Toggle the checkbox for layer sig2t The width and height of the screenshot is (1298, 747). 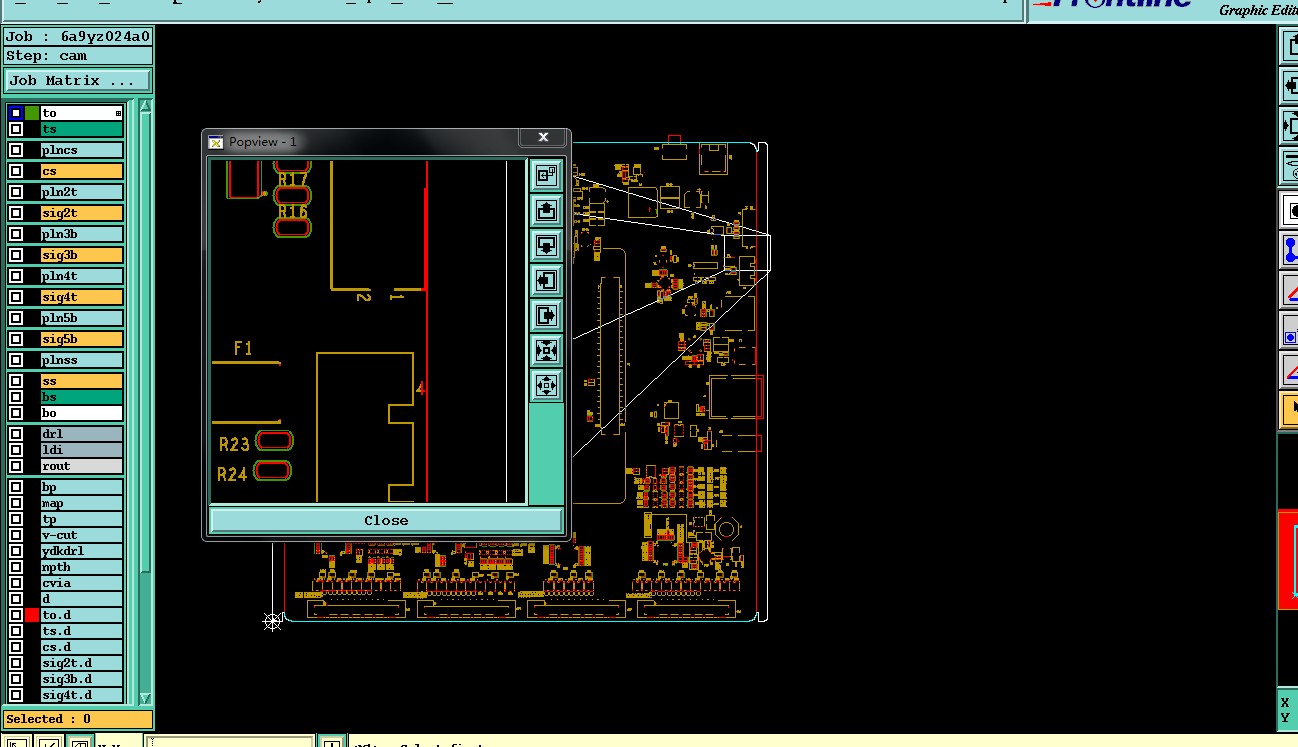tap(16, 213)
